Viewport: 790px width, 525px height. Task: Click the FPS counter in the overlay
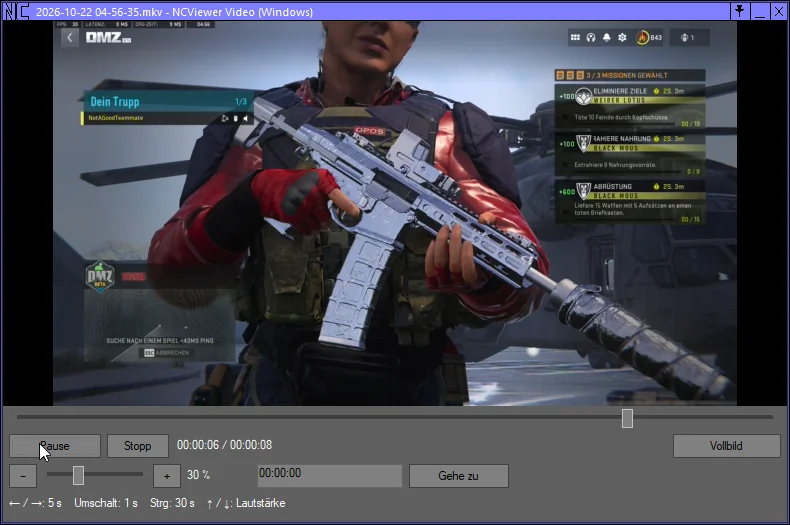(68, 24)
